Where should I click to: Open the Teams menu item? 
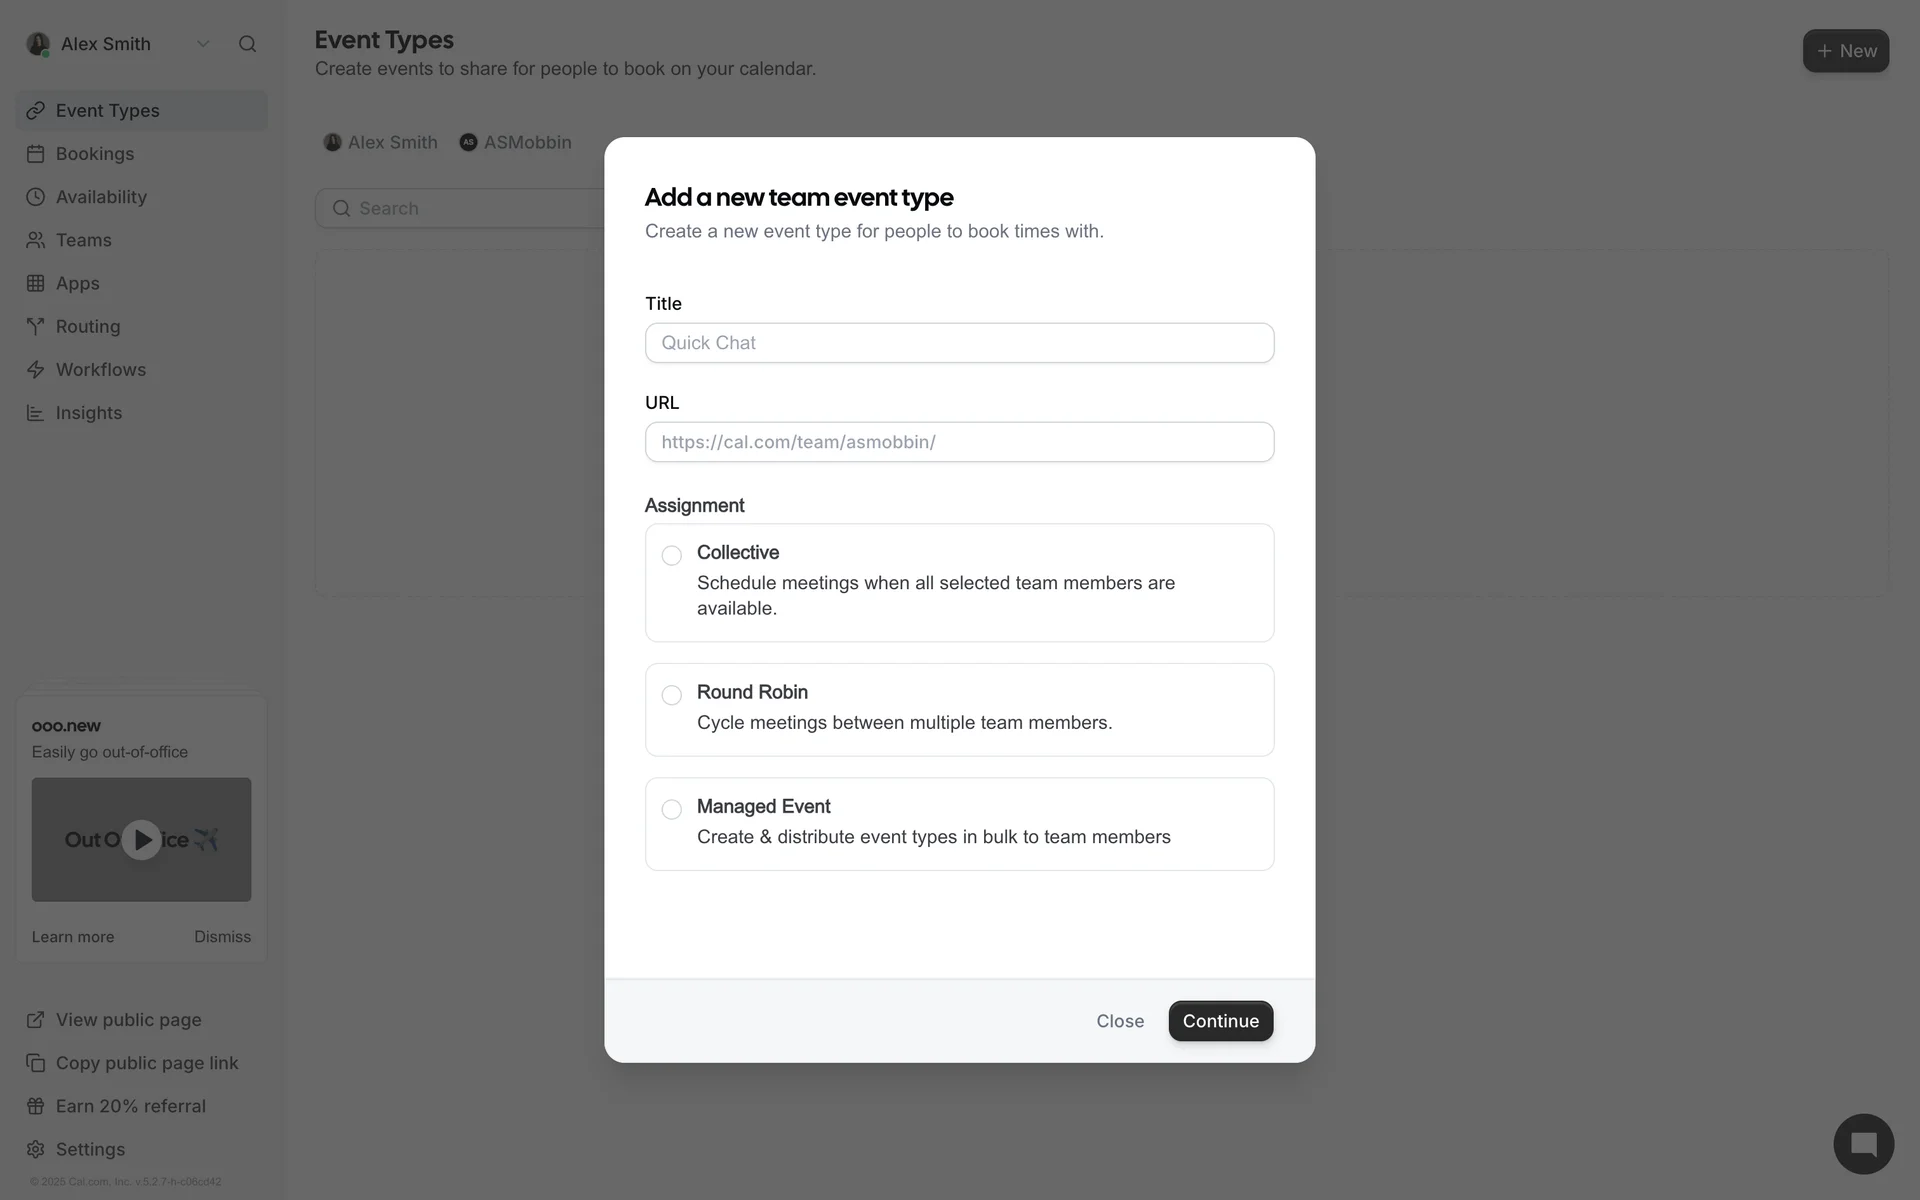(84, 240)
